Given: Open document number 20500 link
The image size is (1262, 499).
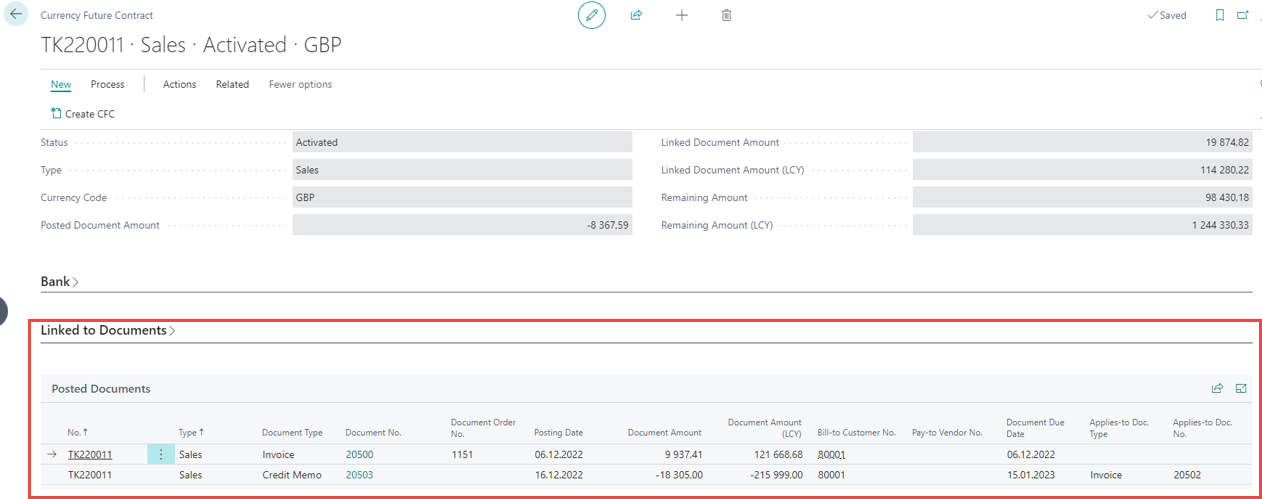Looking at the screenshot, I should coord(359,455).
